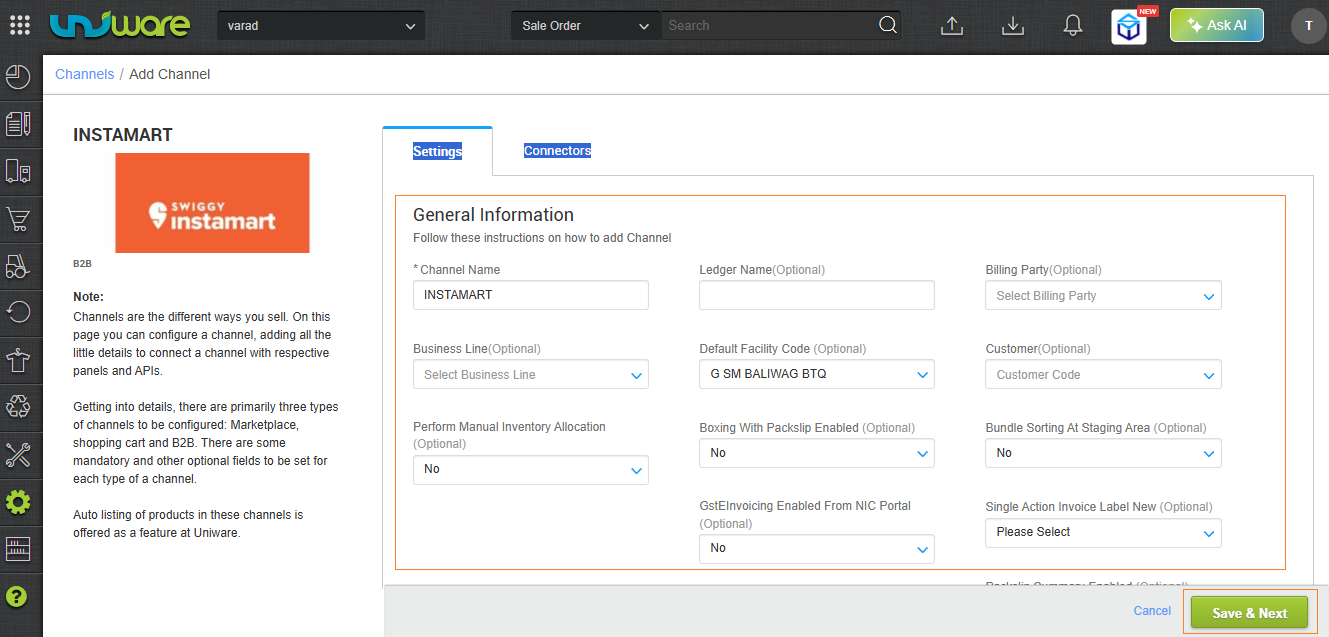Open Single Action Invoice Label New dropdown
The height and width of the screenshot is (637, 1329).
click(x=1103, y=533)
